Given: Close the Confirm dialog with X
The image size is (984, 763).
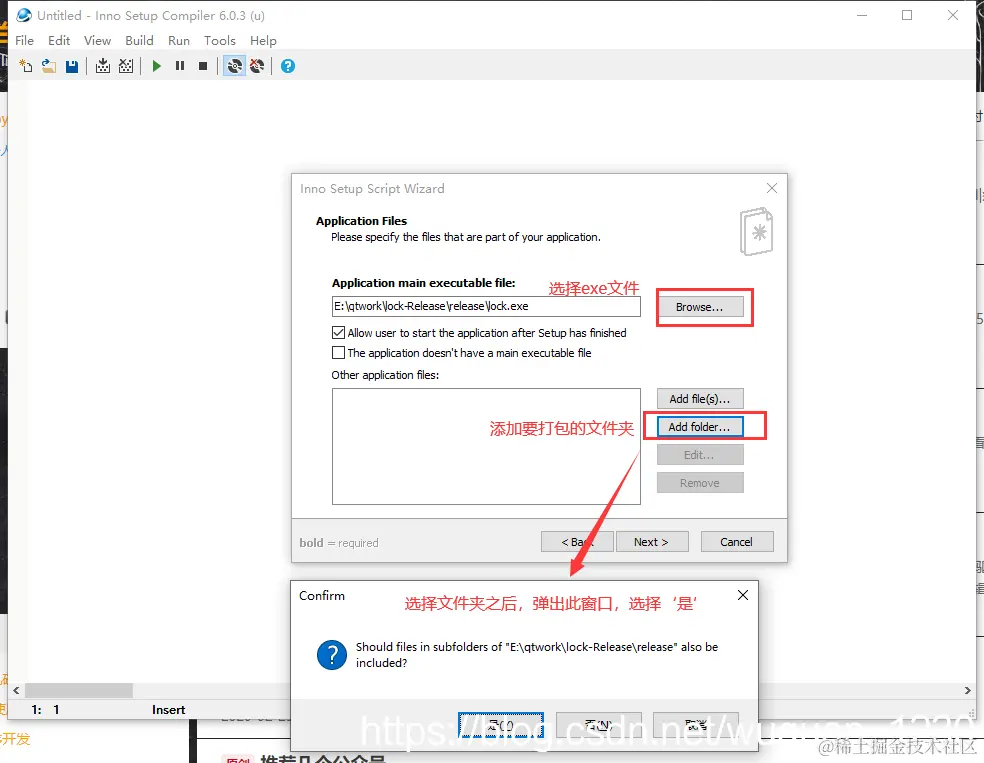Looking at the screenshot, I should 743,595.
